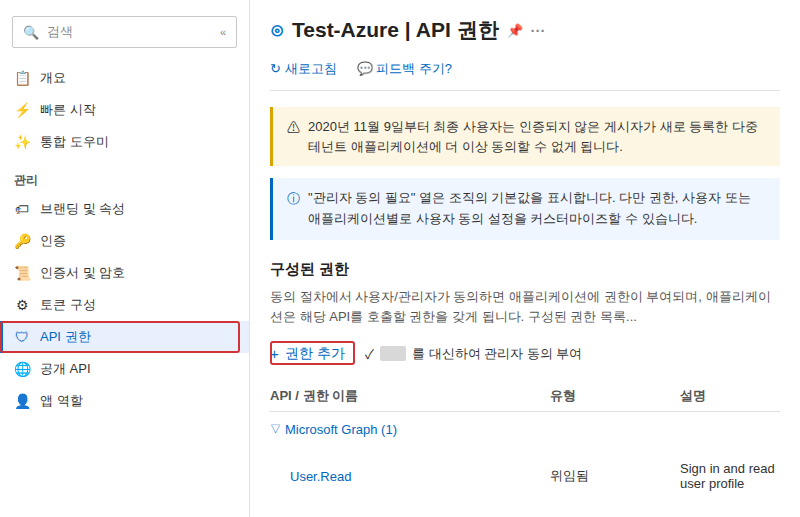The height and width of the screenshot is (517, 800).
Task: Click the 피드백 주기 speech bubble icon
Action: pos(364,68)
